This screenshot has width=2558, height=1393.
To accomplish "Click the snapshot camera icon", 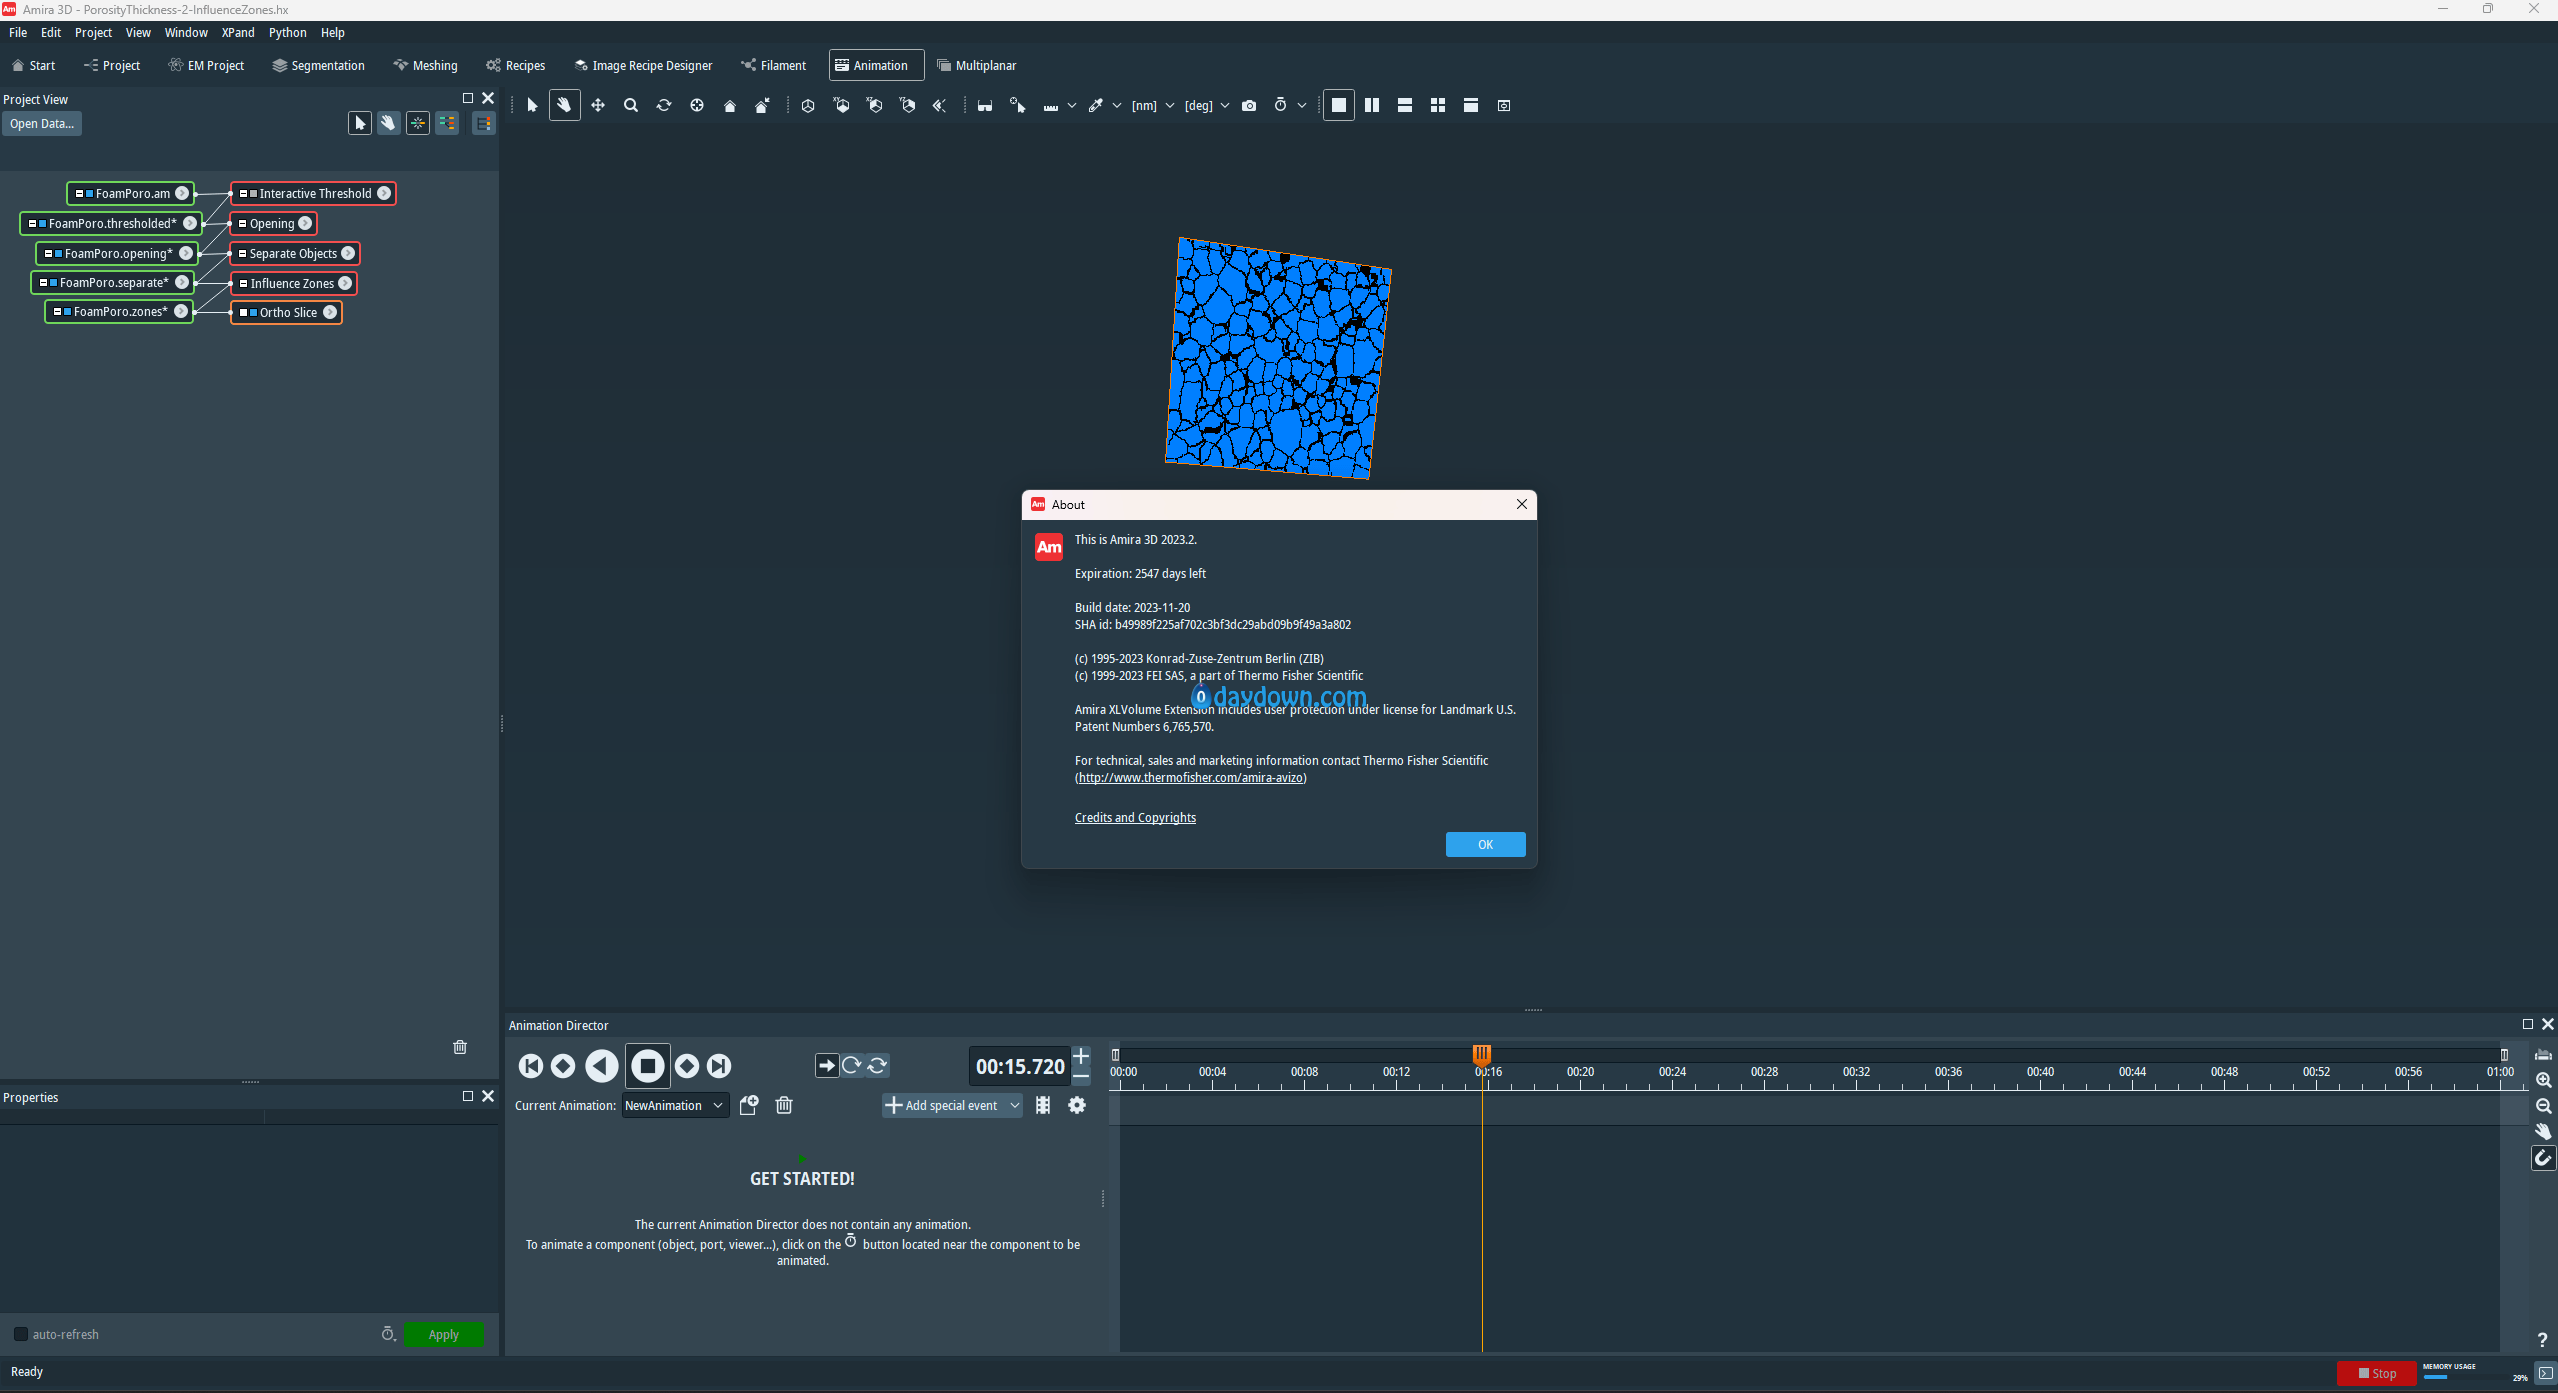I will (x=1249, y=105).
